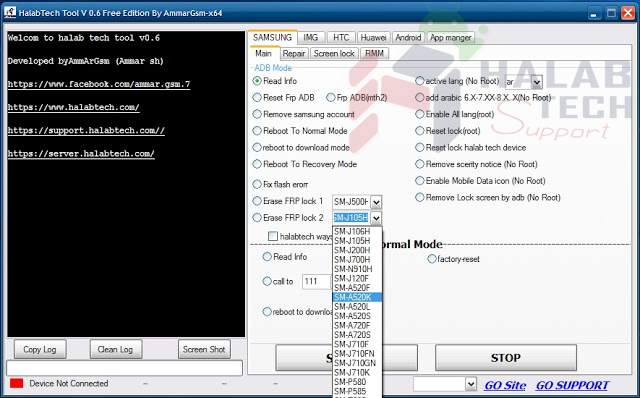Choose SM-A520L from model list
640x398 pixels.
coord(357,307)
